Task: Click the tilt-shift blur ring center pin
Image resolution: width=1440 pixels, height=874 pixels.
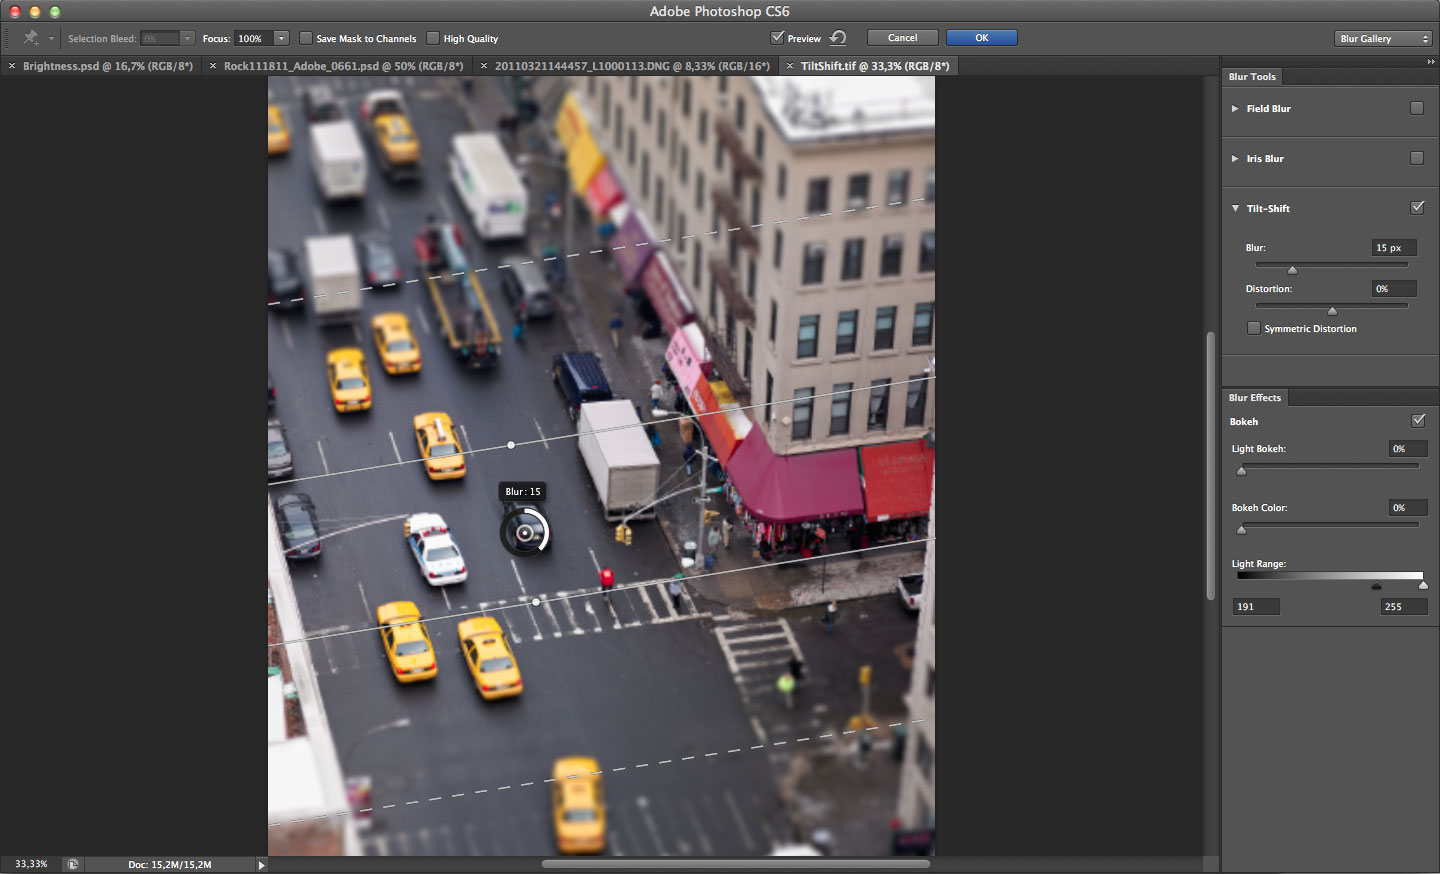Action: [x=524, y=533]
